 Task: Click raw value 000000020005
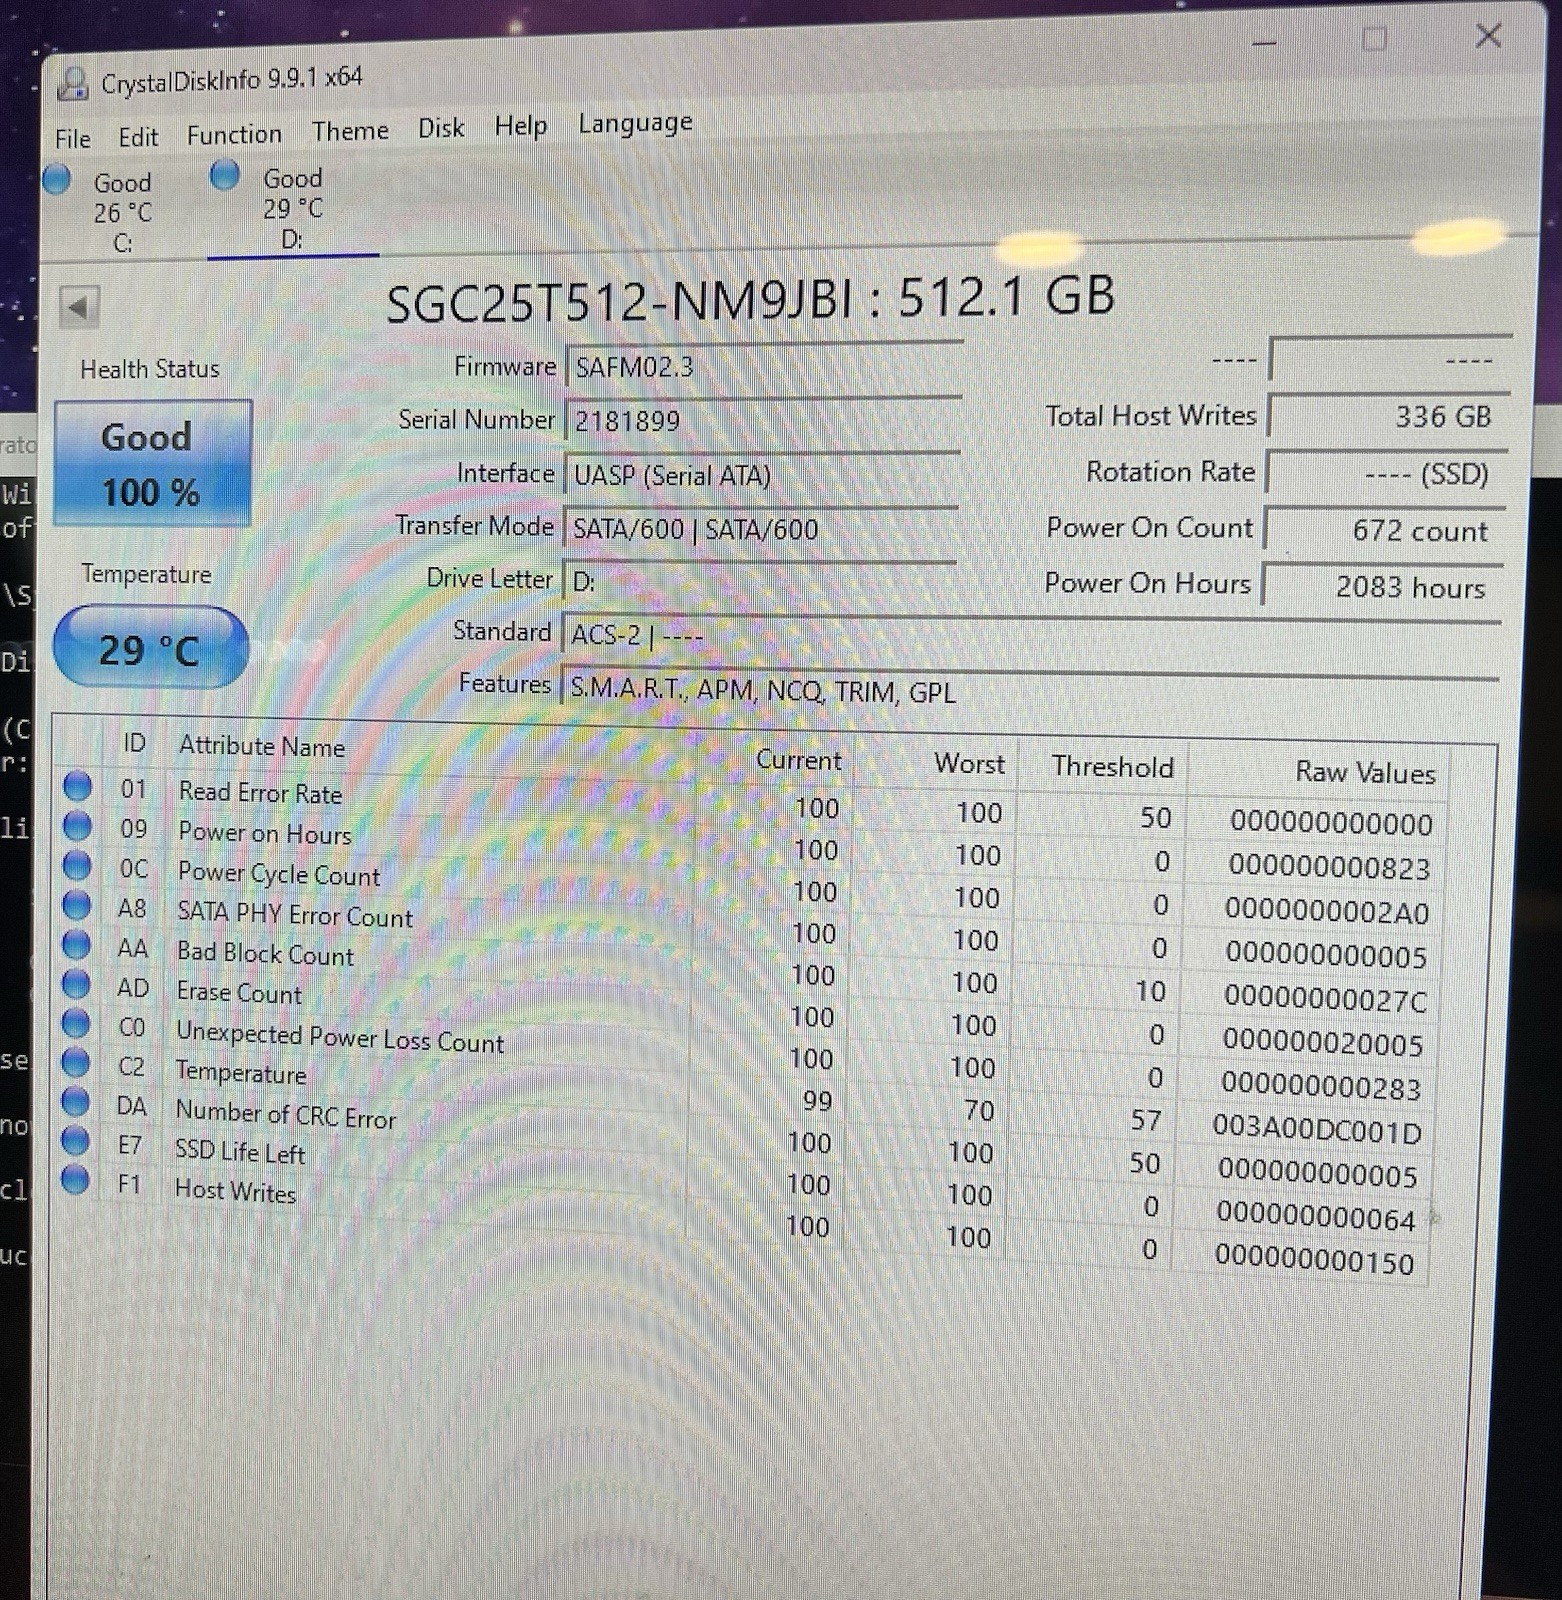(1322, 1042)
